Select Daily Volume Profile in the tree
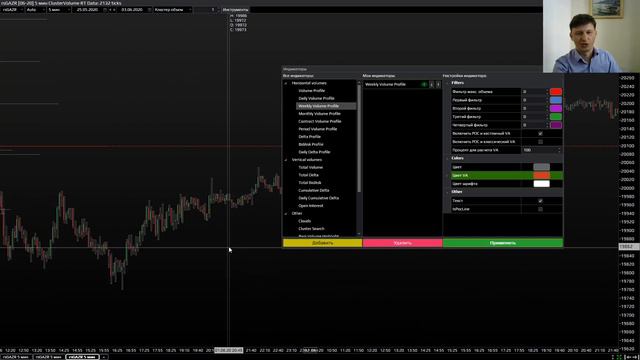This screenshot has height=360, width=640. [x=316, y=98]
